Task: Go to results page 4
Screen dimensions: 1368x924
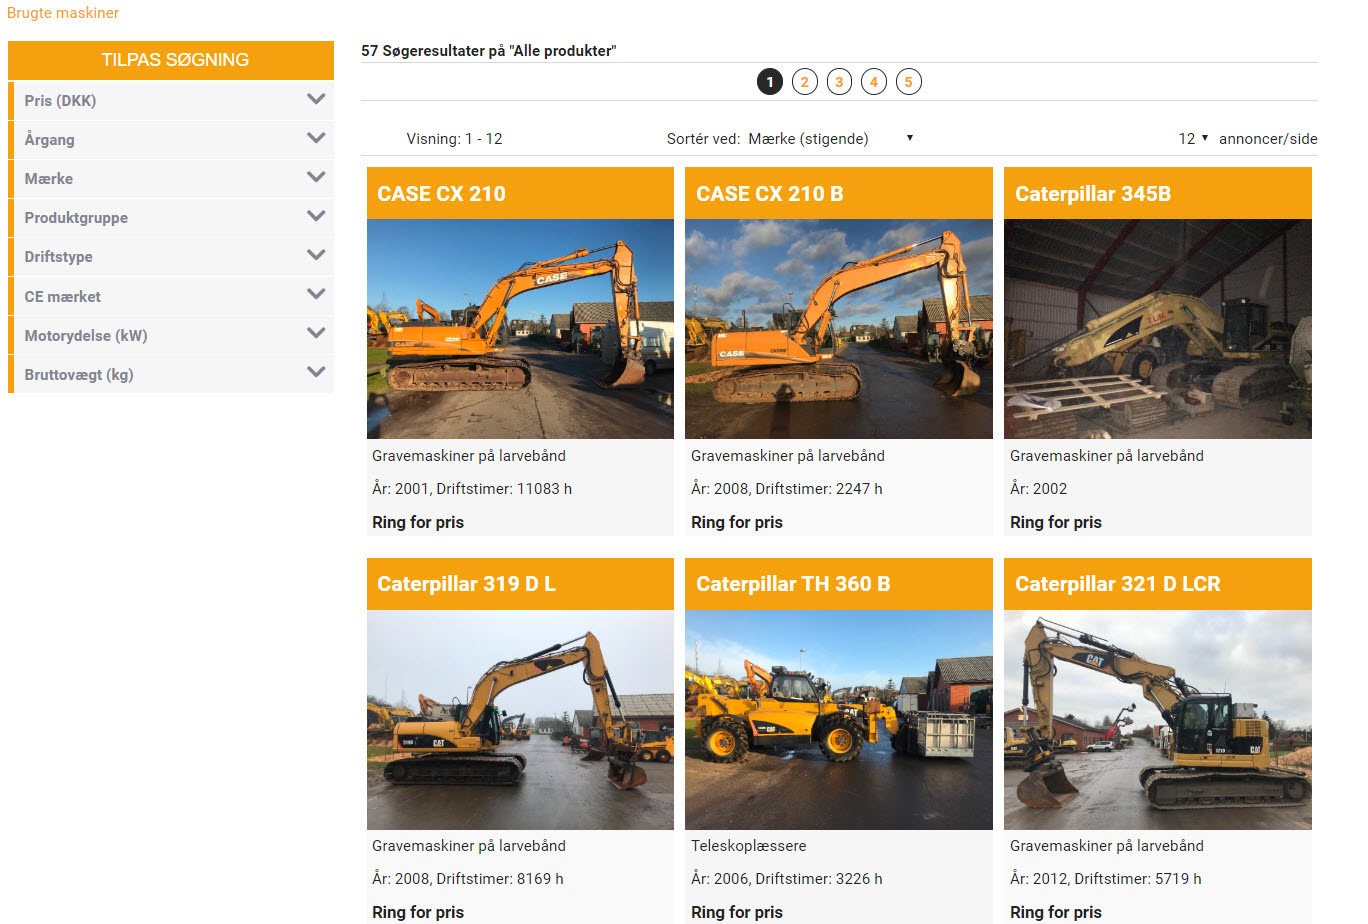Action: [x=874, y=82]
